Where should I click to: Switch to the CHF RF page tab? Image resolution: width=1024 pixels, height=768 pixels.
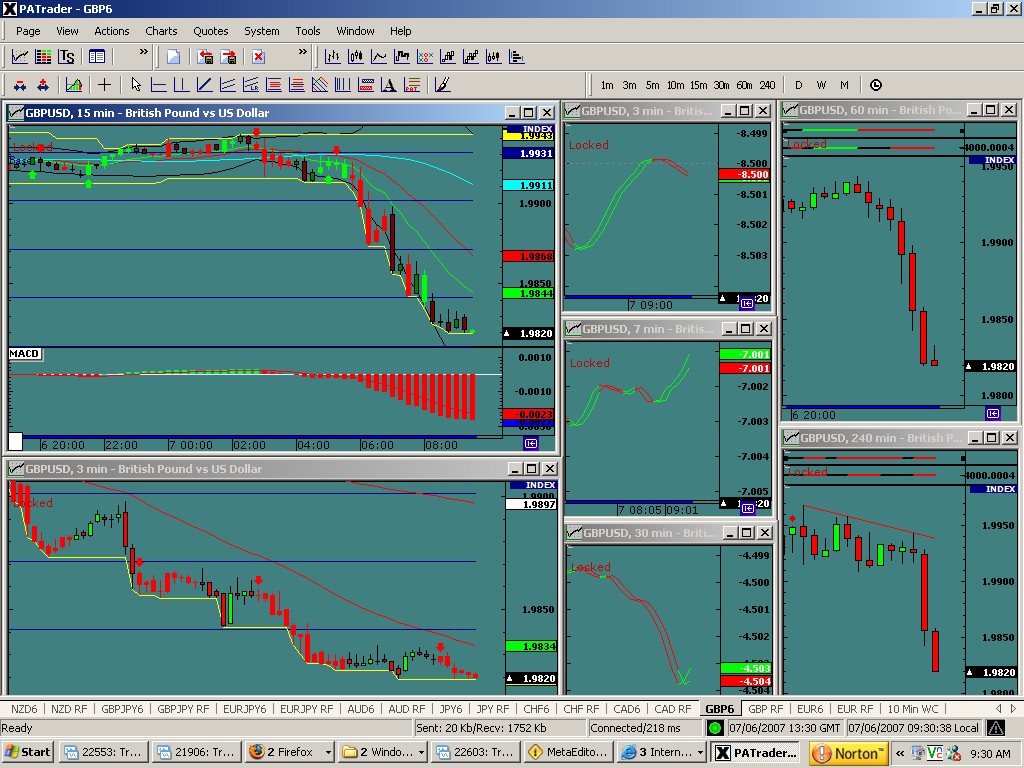(x=581, y=709)
